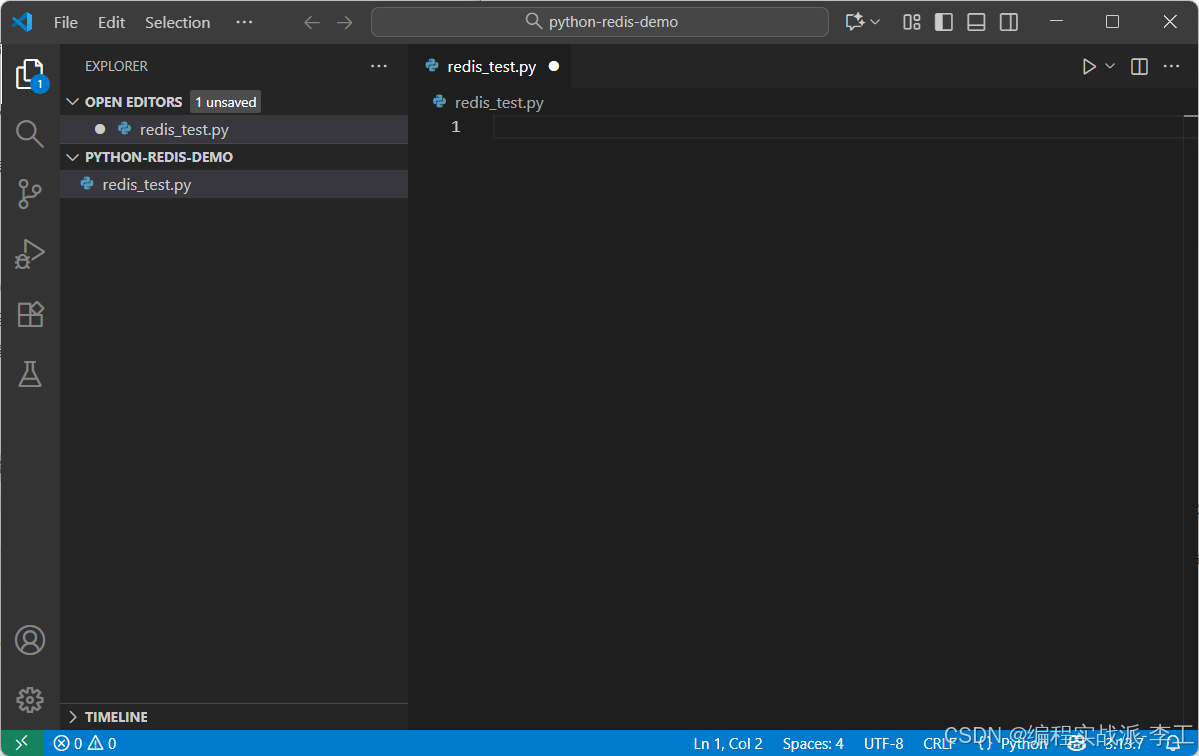Close the unsaved redis_test.py tab dot
Image resolution: width=1199 pixels, height=756 pixels.
pyautogui.click(x=554, y=67)
